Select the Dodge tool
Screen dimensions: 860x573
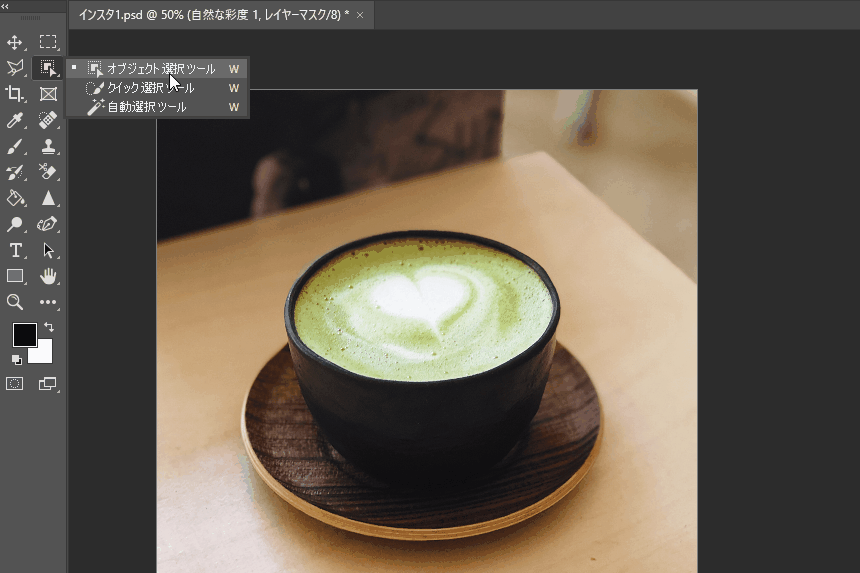point(15,224)
